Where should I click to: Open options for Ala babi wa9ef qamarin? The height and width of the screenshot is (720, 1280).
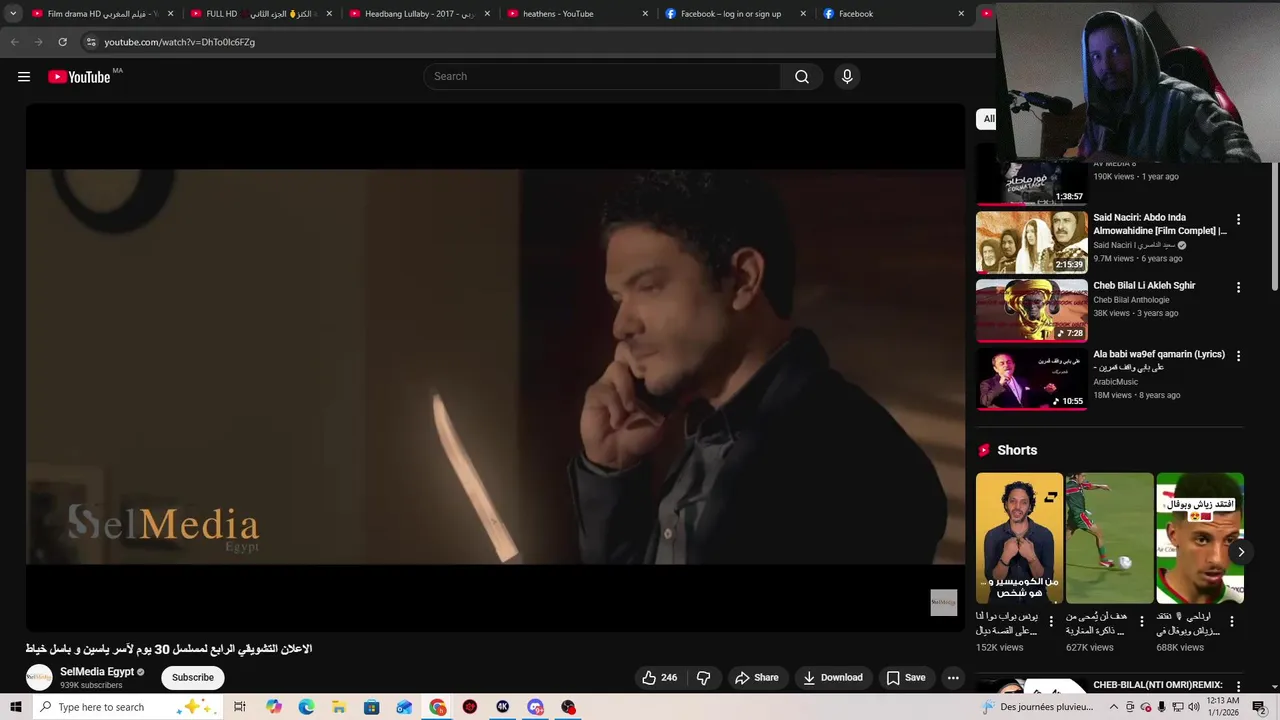[x=1238, y=356]
